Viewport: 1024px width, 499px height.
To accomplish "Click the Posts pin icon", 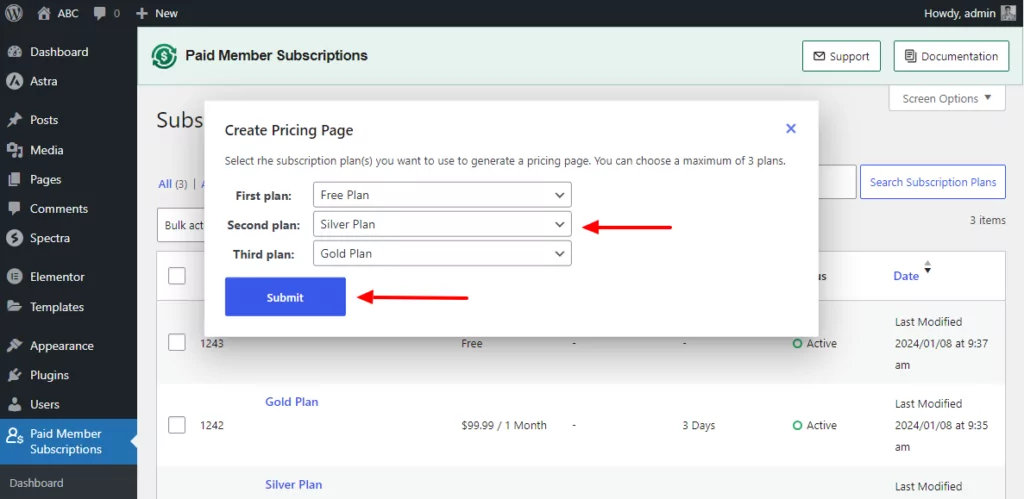I will [14, 120].
